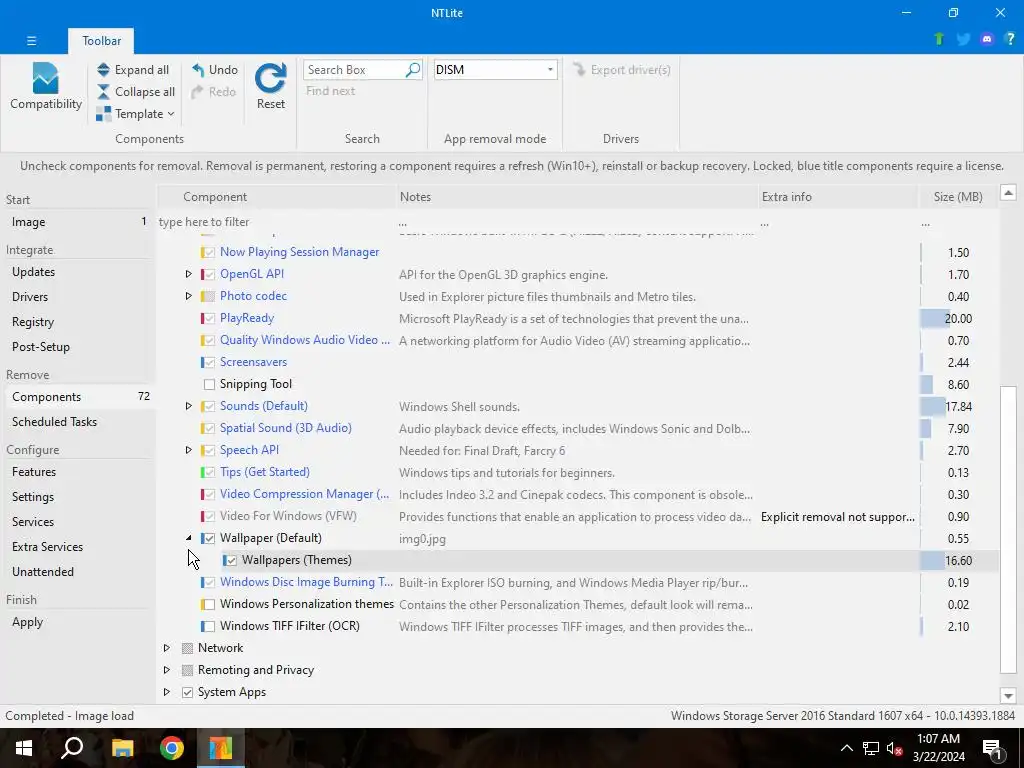1024x768 pixels.
Task: Open the Compatibility tool icon
Action: [45, 78]
